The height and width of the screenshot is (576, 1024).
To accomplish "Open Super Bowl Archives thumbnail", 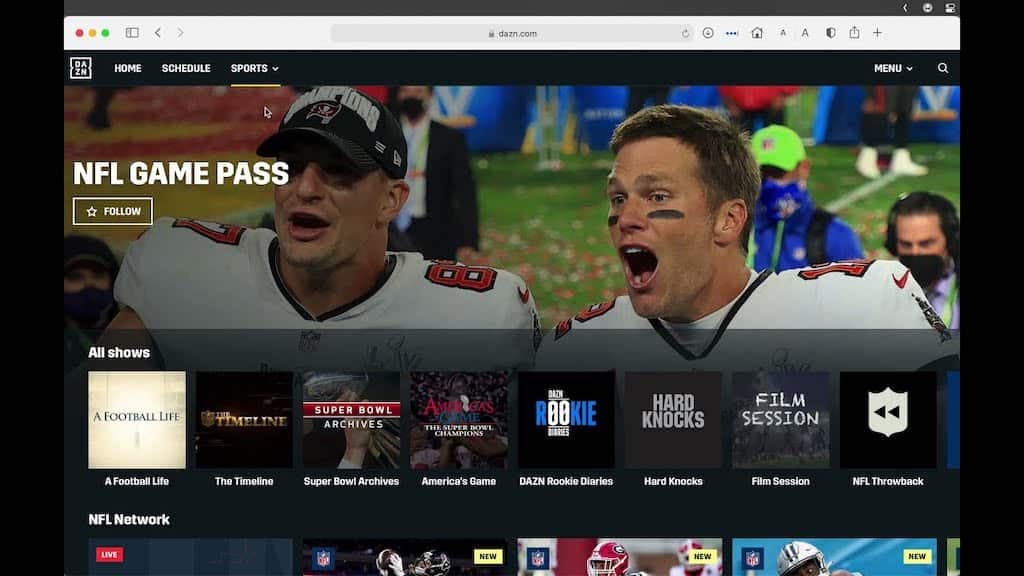I will coord(351,420).
